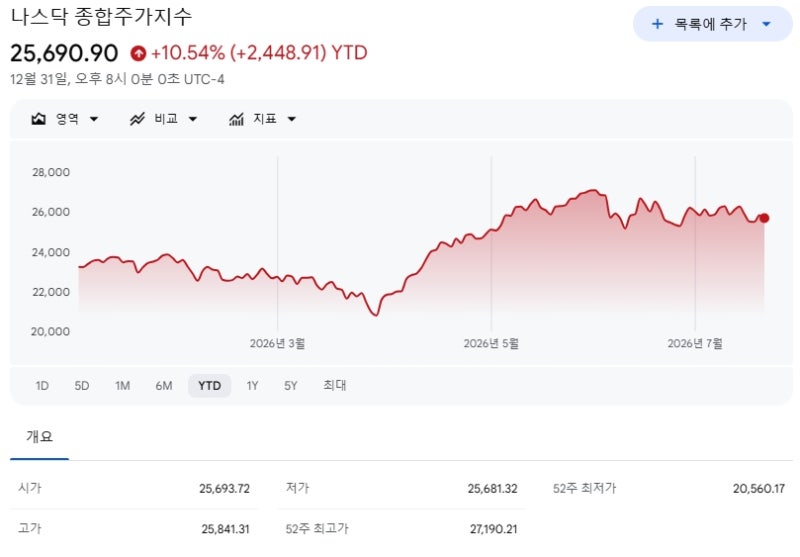This screenshot has height=557, width=800.
Task: Click the high value 25,841.31
Action: click(x=226, y=529)
